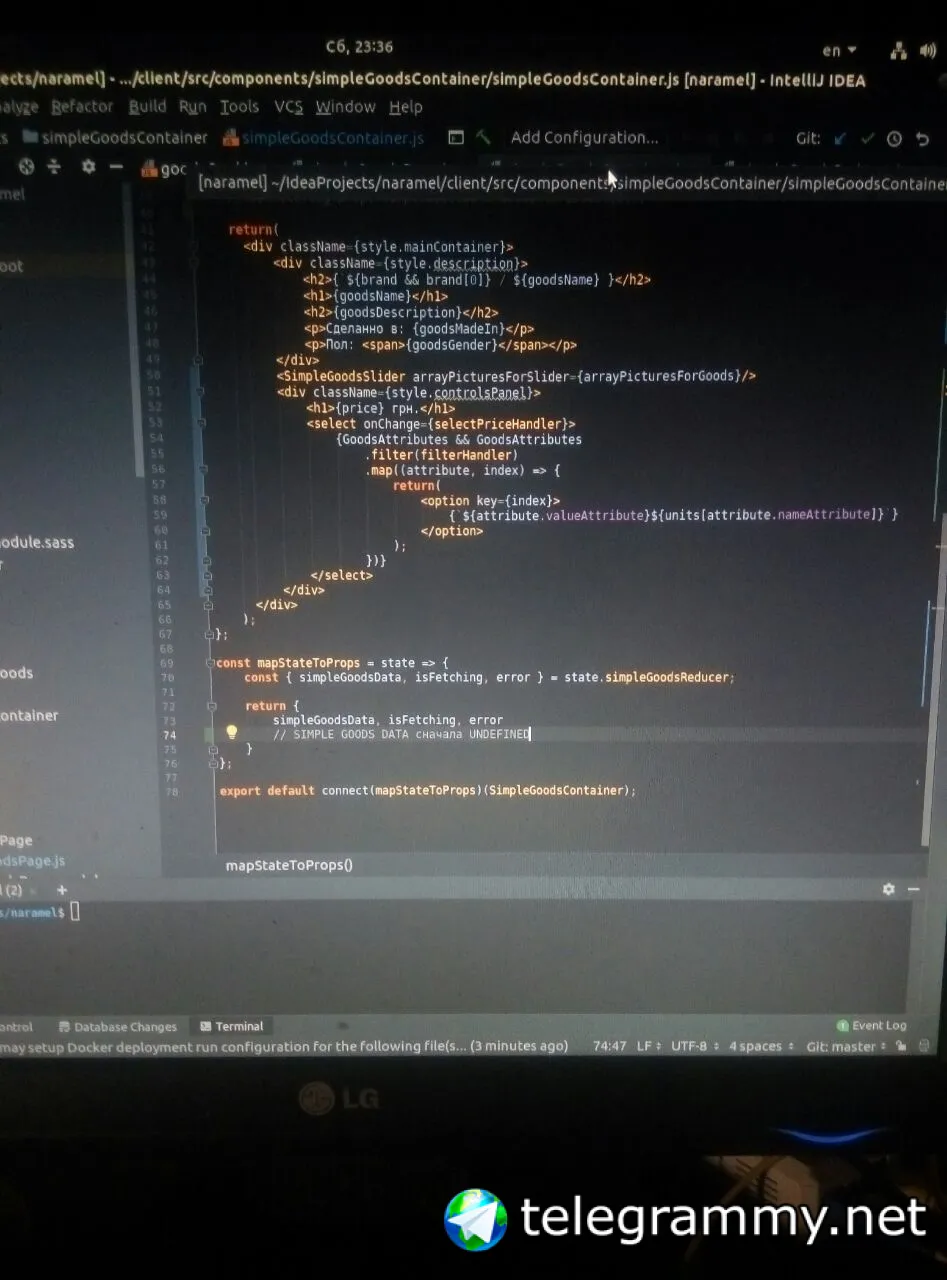Click the selectPriceHandler reference in code
The image size is (947, 1280).
(500, 424)
